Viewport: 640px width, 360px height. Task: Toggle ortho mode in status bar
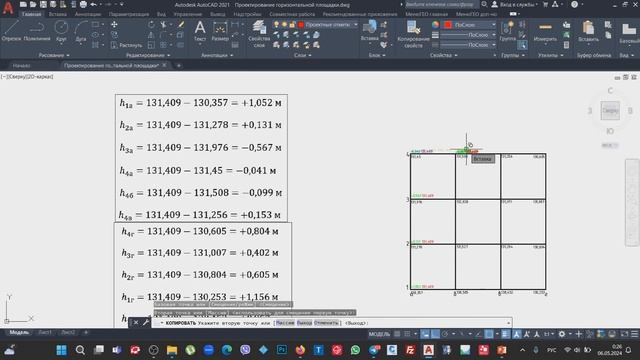pyautogui.click(x=435, y=334)
